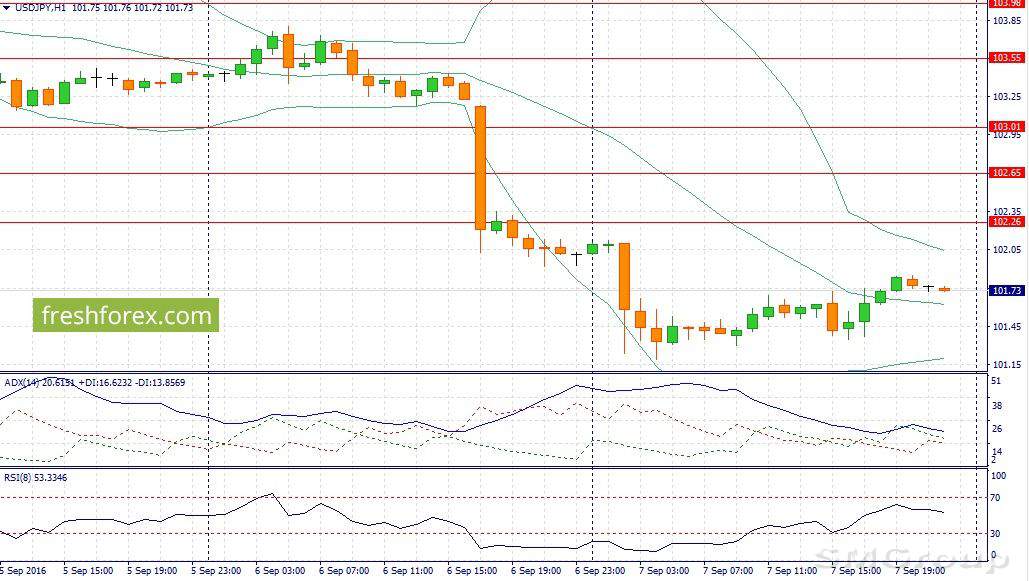Click the 7 Sep 19:00 time label
Image resolution: width=1029 pixels, height=581 pixels.
point(920,571)
